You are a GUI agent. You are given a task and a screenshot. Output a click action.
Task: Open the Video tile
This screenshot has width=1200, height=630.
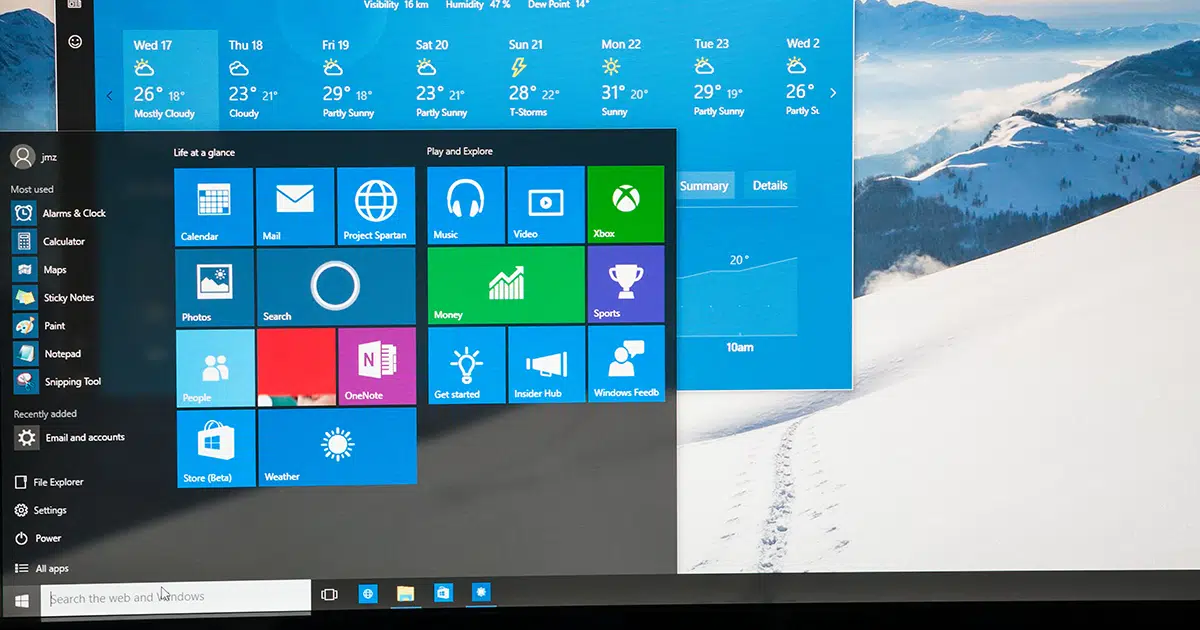546,204
